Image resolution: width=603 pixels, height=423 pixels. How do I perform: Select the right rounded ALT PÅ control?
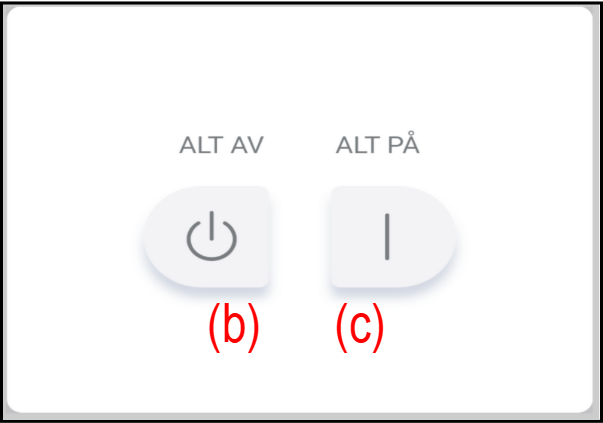point(392,237)
